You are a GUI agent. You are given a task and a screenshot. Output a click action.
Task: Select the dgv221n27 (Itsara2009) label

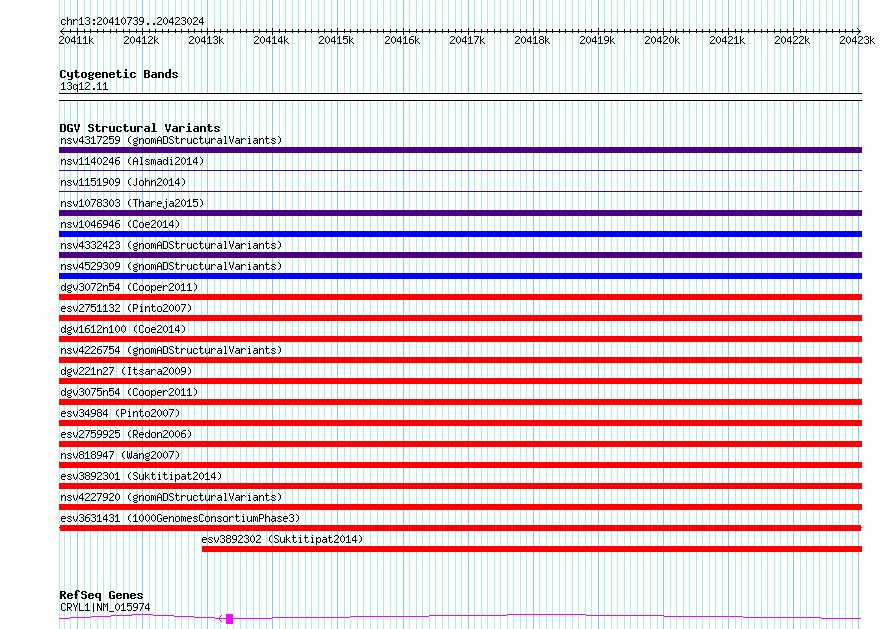[126, 371]
